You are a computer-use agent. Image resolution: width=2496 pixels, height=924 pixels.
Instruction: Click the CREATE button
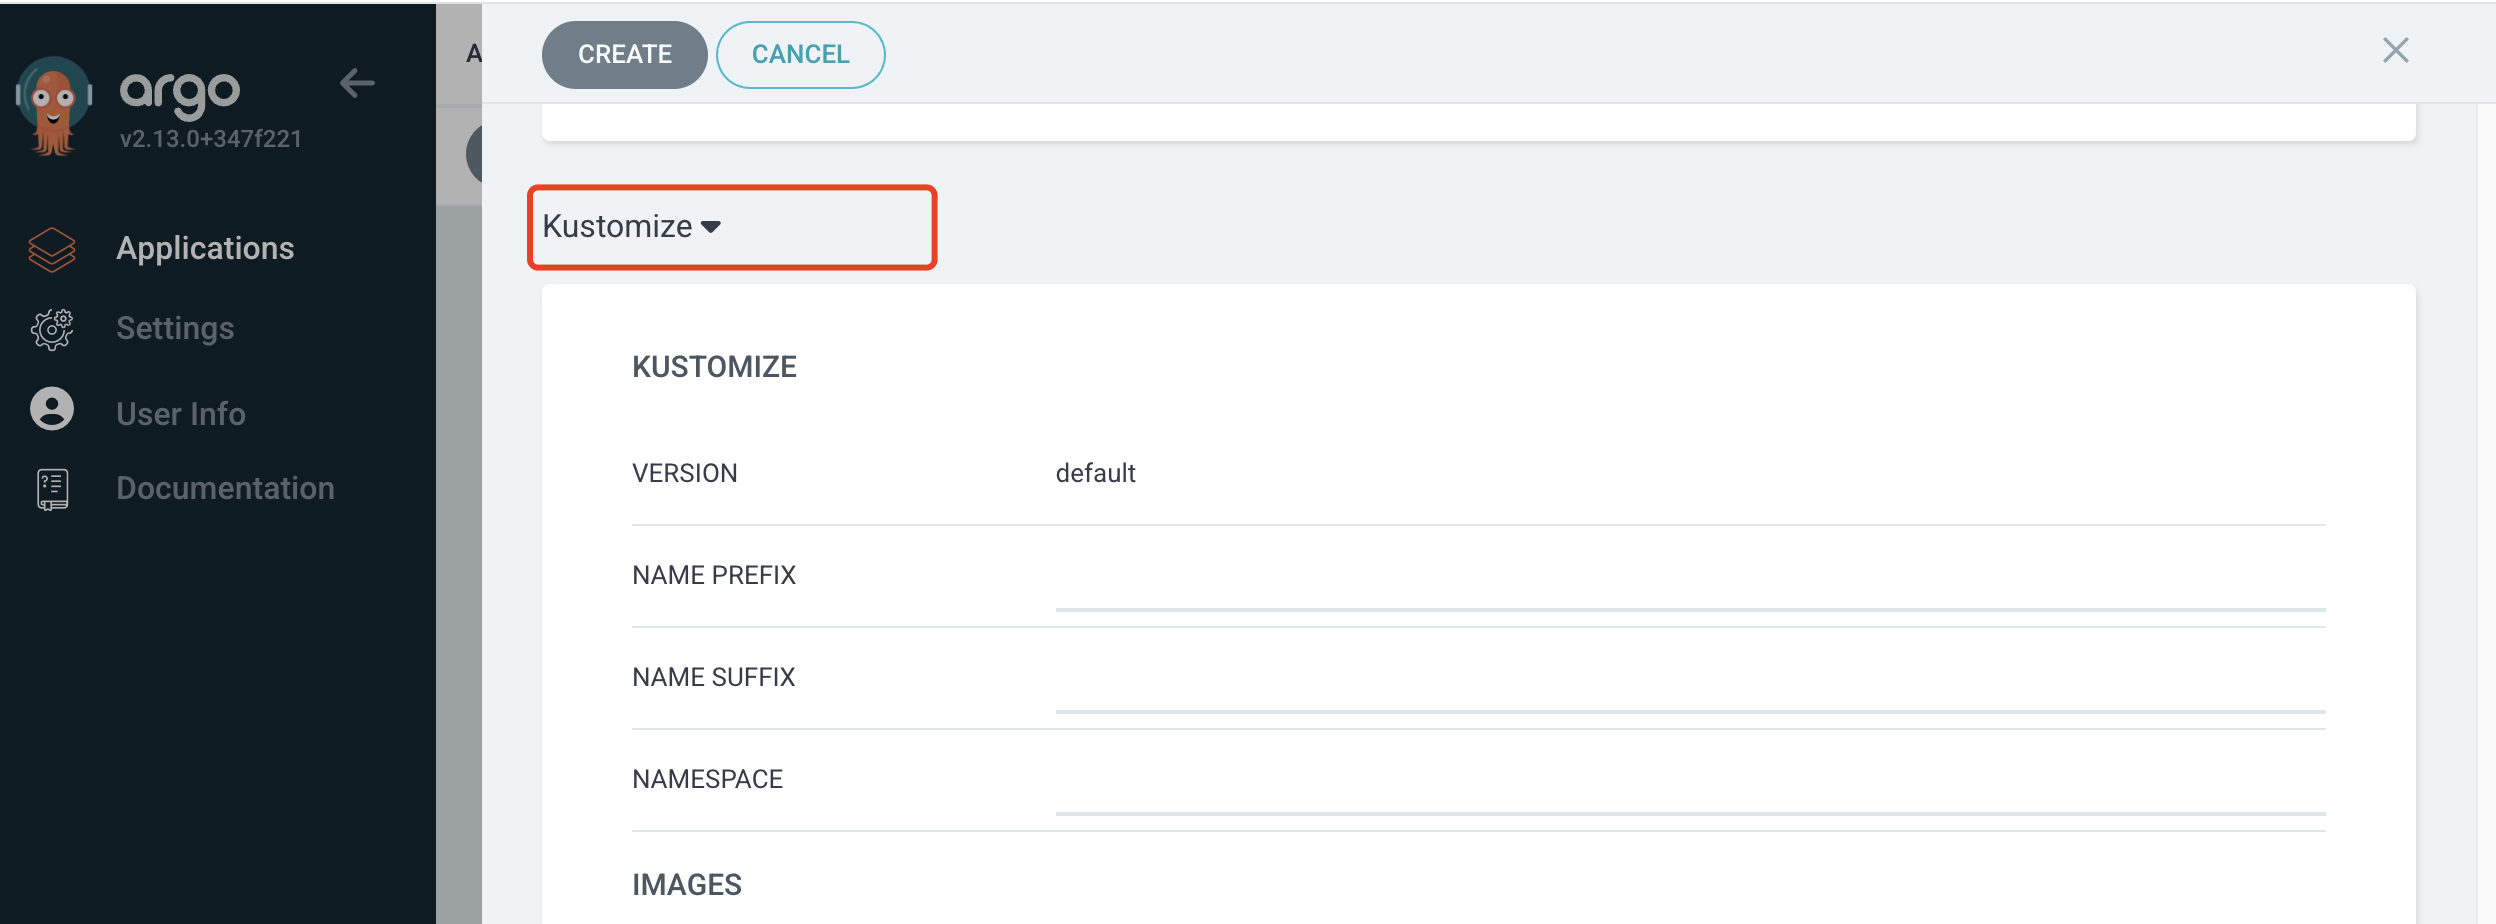(x=625, y=54)
